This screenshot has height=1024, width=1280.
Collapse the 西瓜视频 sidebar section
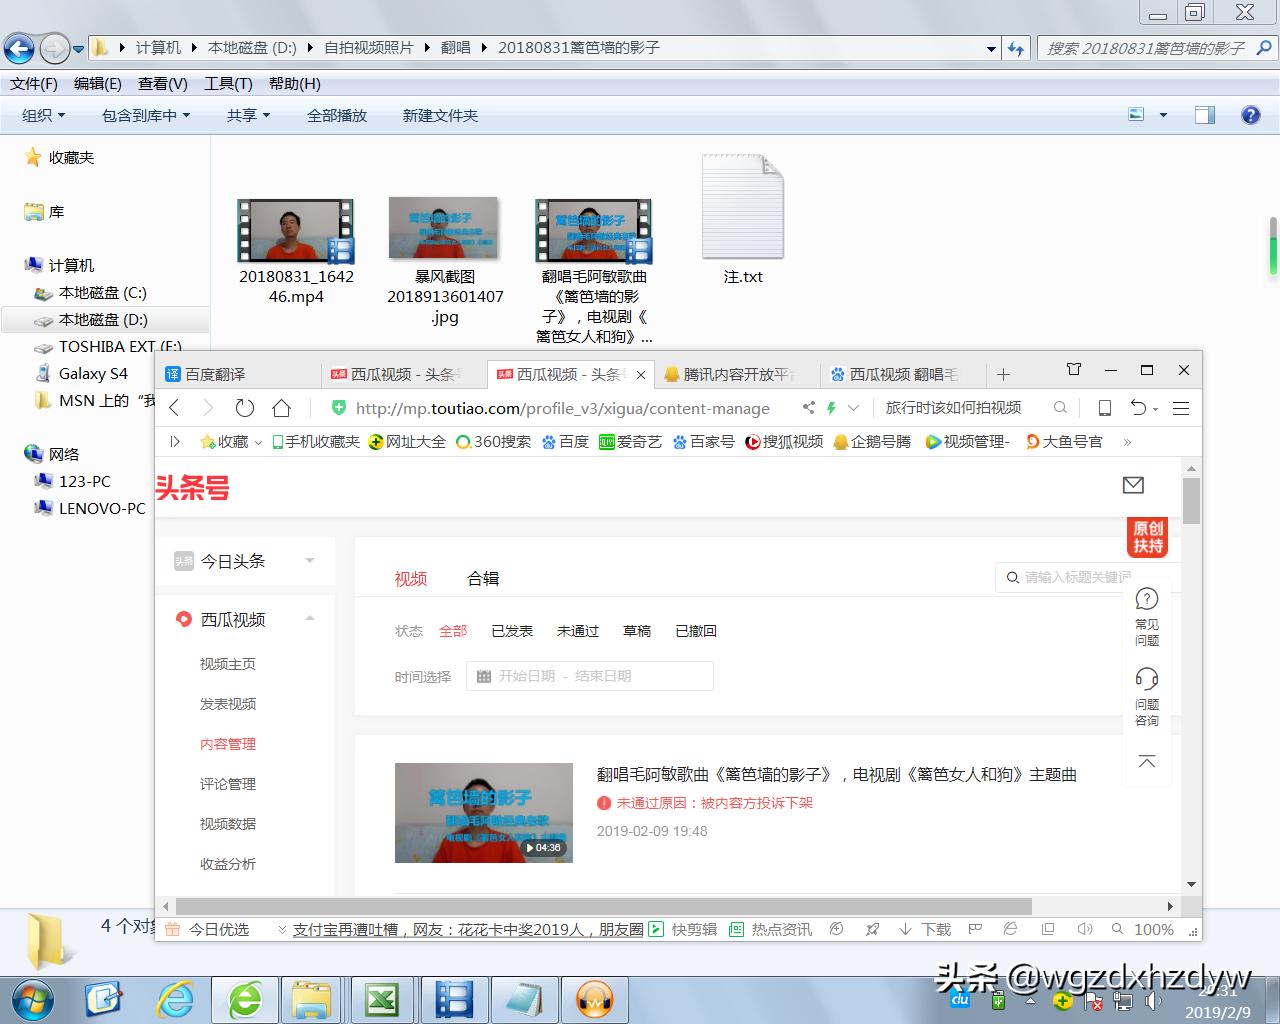point(310,619)
